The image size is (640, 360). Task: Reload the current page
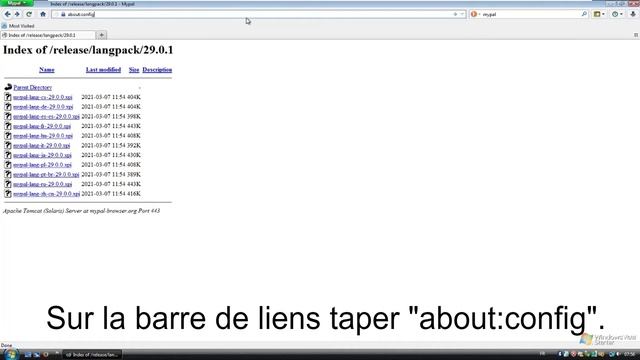point(29,14)
